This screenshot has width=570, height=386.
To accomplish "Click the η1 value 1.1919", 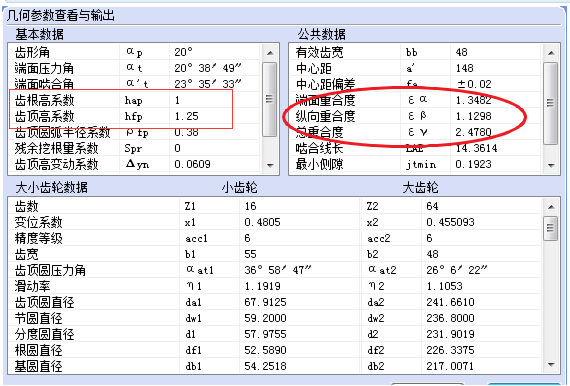I will tap(262, 286).
